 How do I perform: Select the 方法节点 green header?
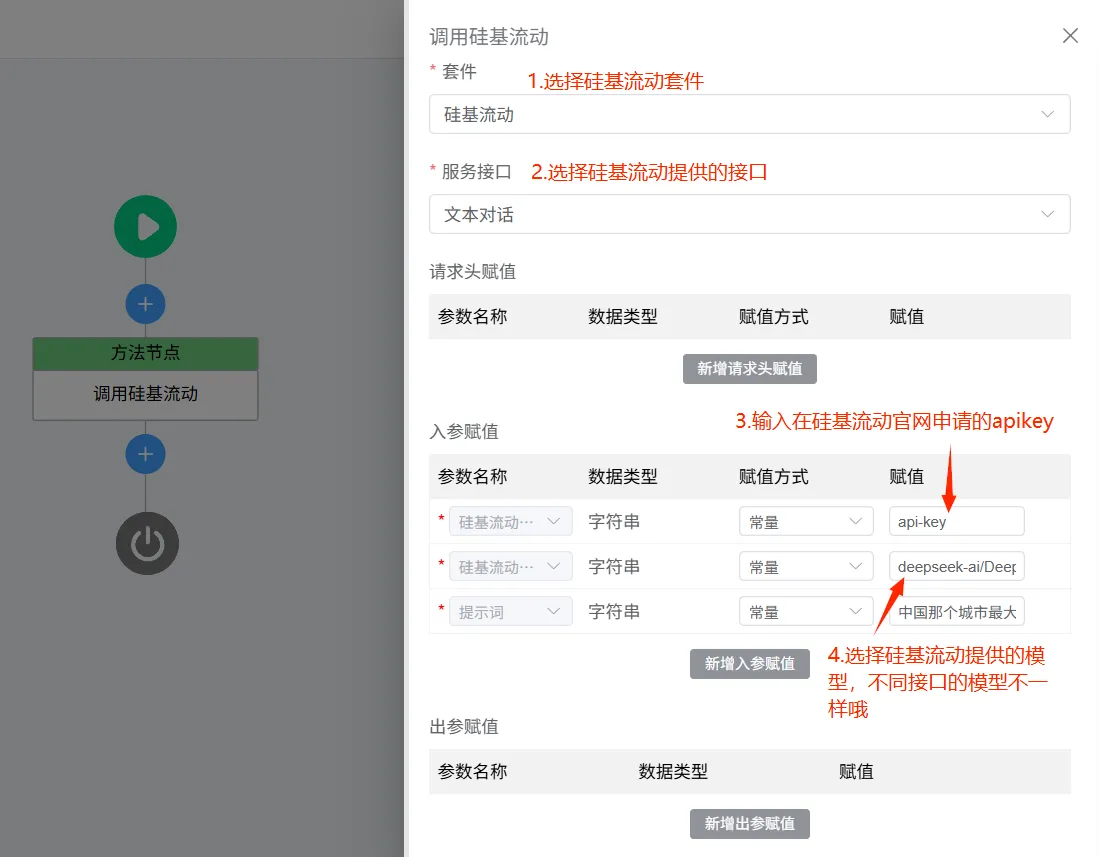(145, 352)
